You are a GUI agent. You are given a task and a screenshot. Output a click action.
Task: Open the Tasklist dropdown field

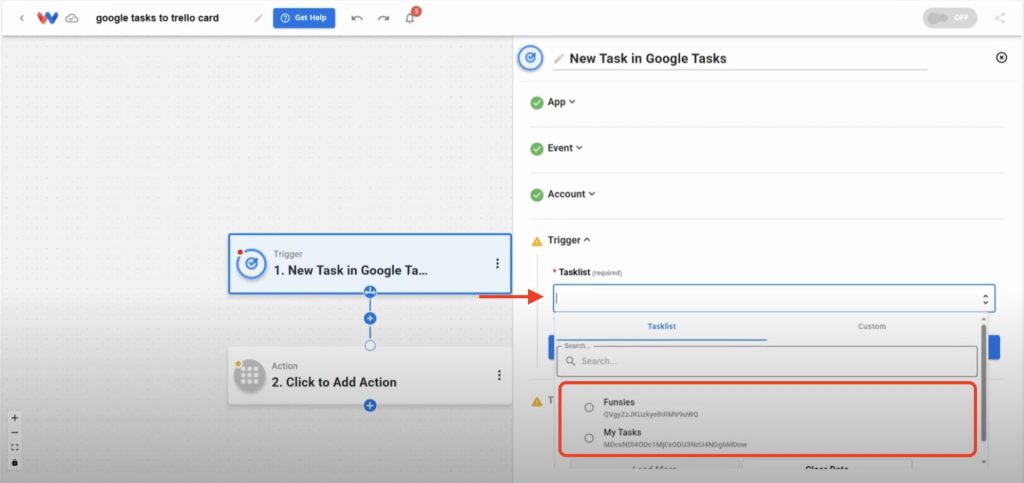click(774, 298)
